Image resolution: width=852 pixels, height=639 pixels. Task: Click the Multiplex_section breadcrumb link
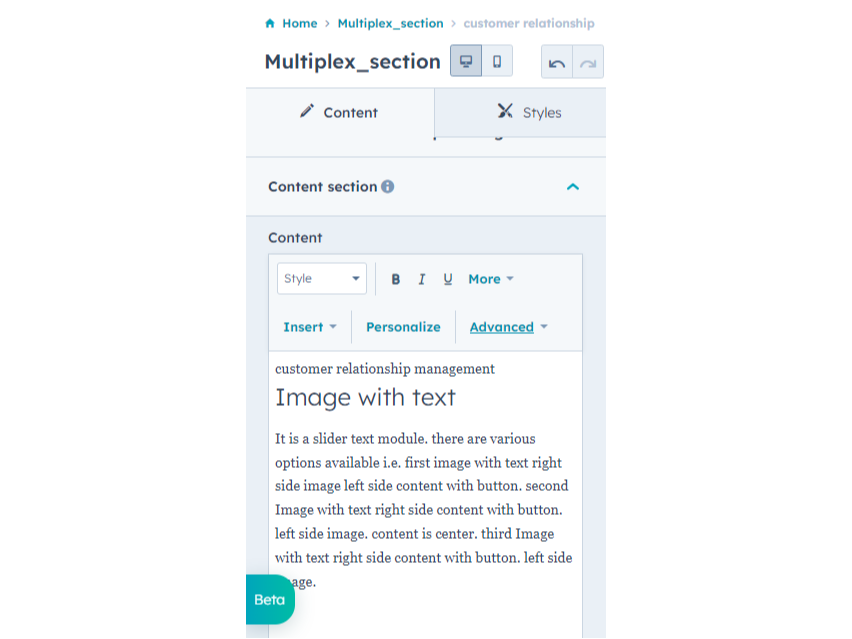tap(390, 23)
